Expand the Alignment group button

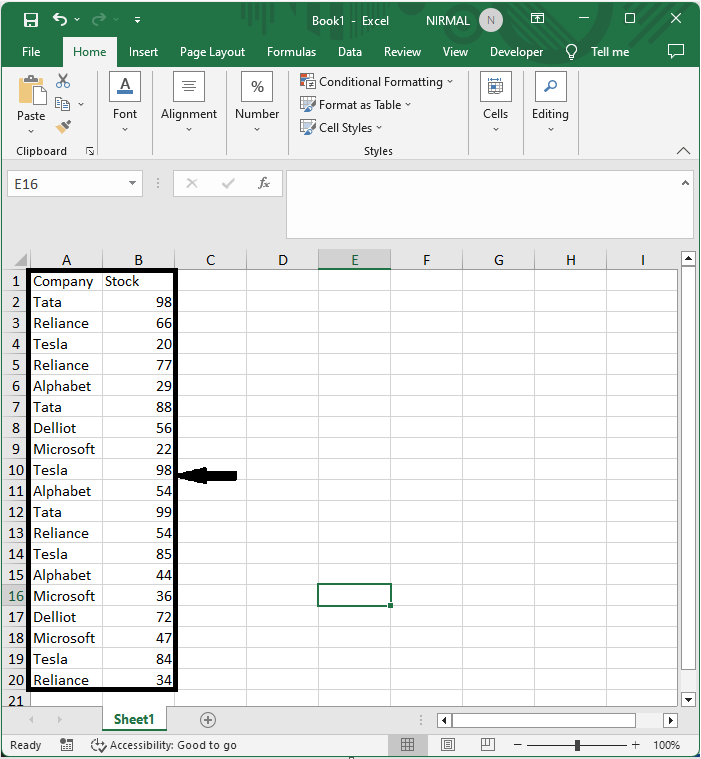coord(189,102)
